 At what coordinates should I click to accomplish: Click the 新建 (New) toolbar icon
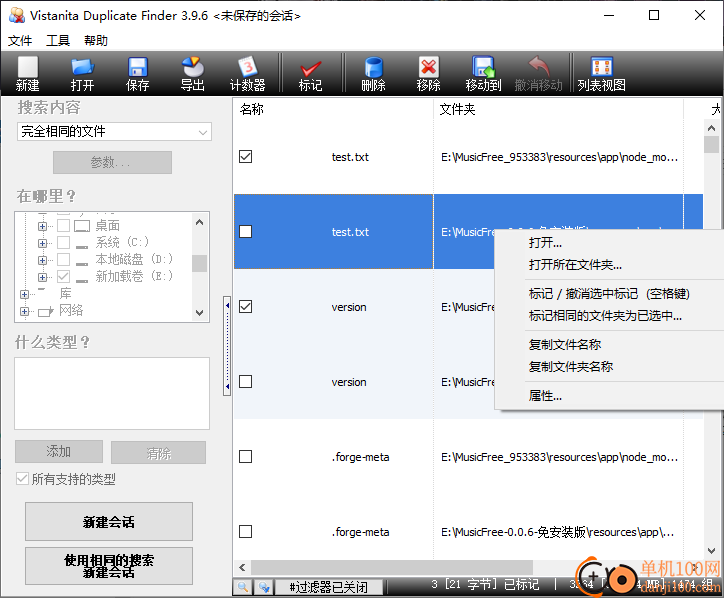(28, 74)
